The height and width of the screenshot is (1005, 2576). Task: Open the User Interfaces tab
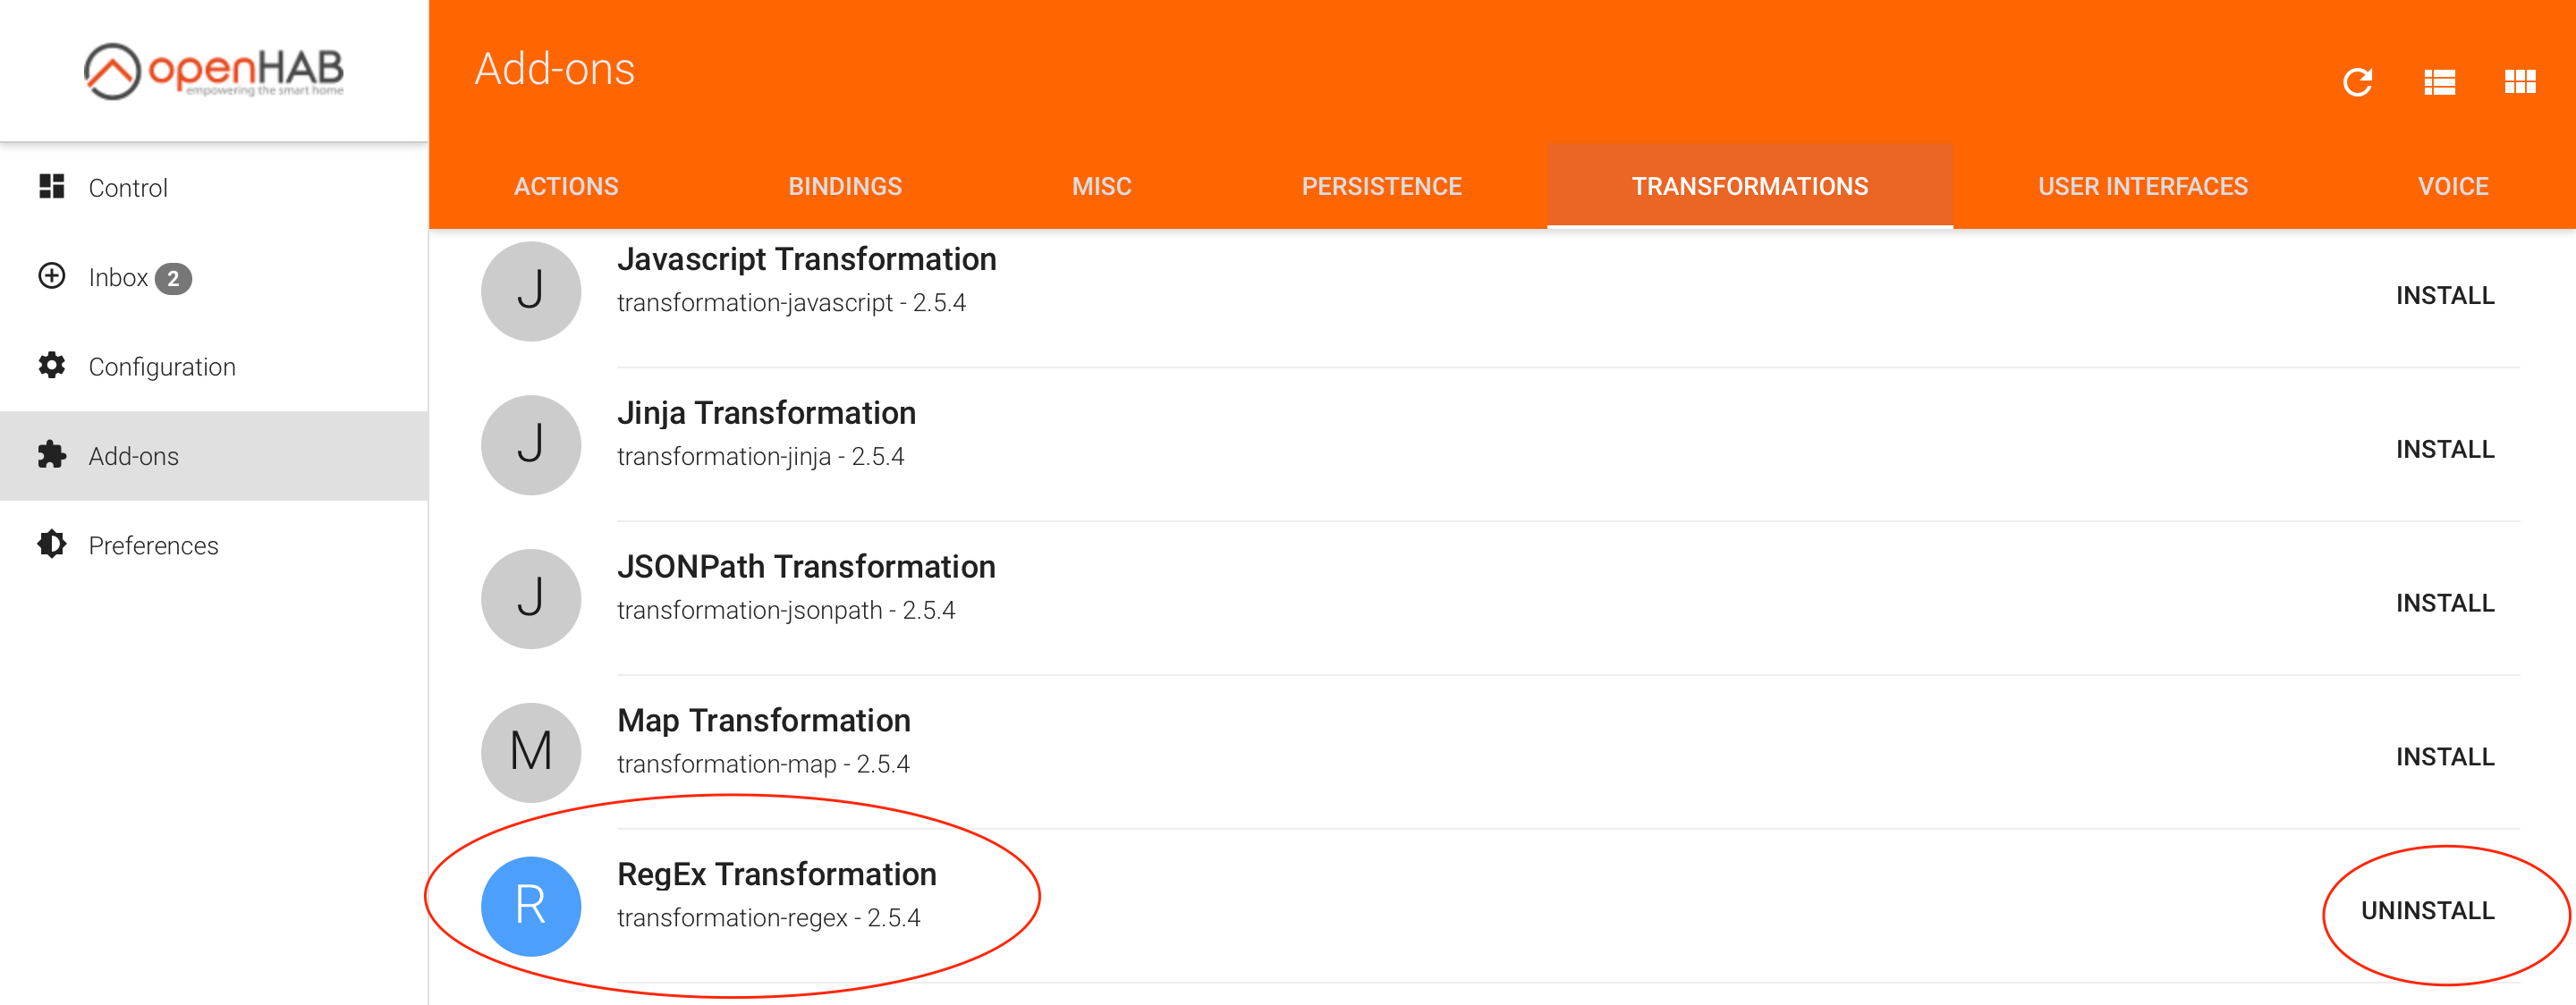2142,187
